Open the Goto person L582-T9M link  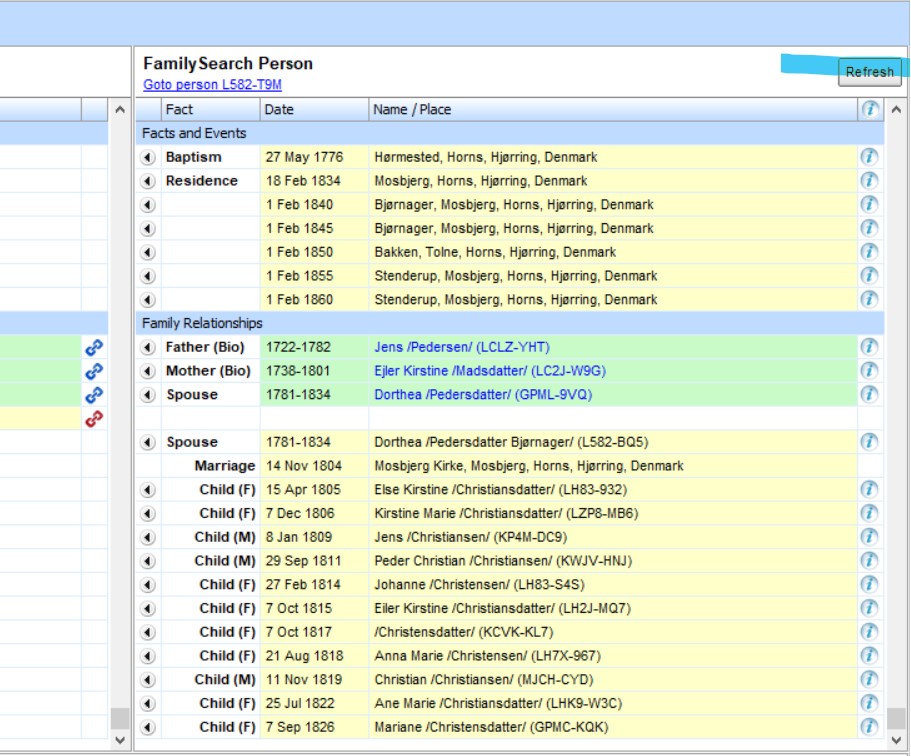(x=212, y=85)
